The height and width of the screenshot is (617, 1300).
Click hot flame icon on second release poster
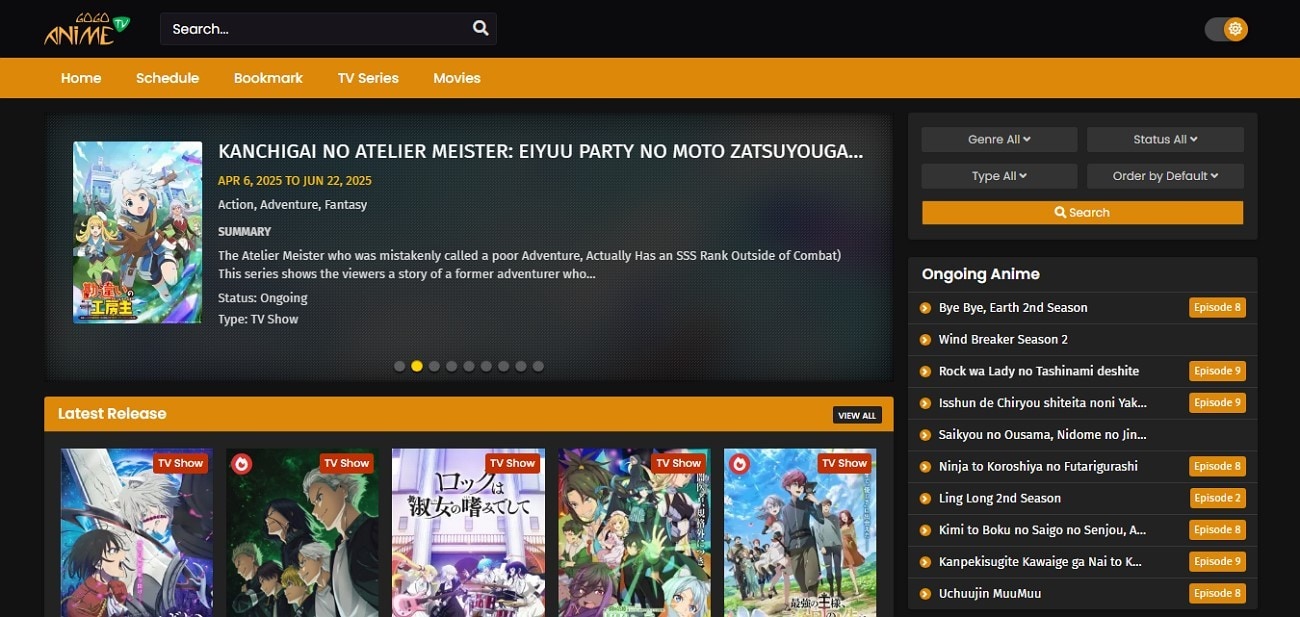[x=240, y=463]
